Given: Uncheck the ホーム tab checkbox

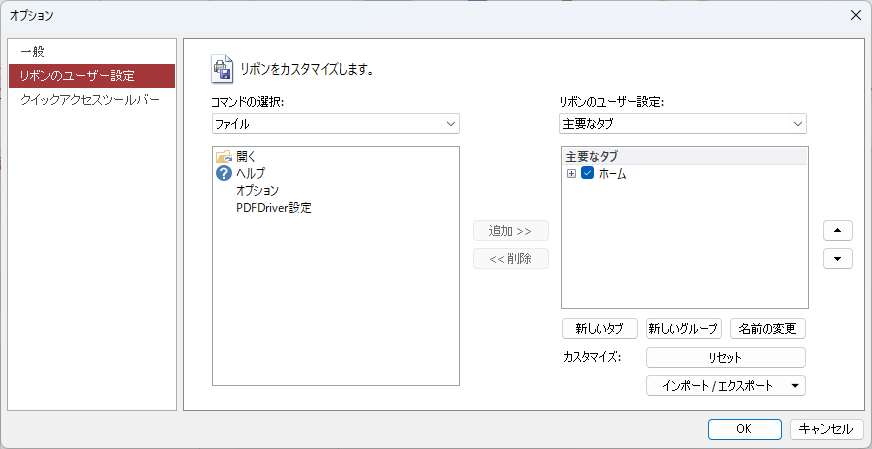Looking at the screenshot, I should [588, 174].
